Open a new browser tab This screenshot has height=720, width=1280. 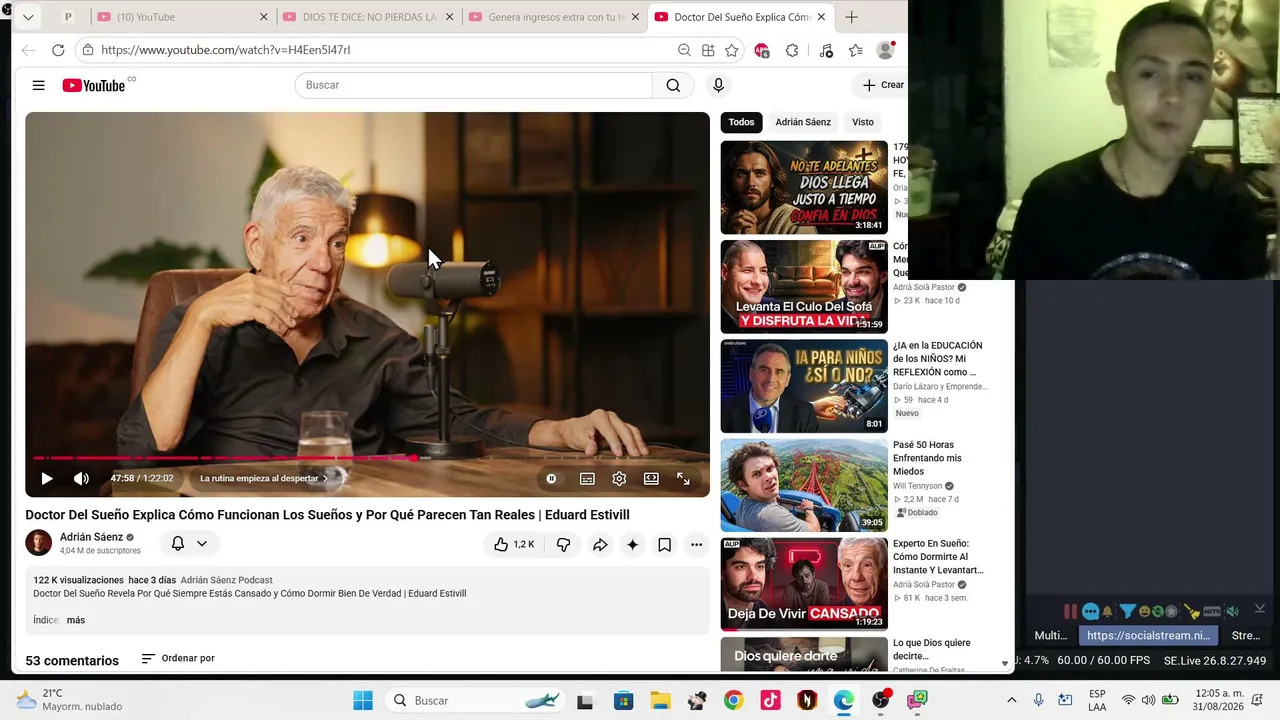(851, 17)
